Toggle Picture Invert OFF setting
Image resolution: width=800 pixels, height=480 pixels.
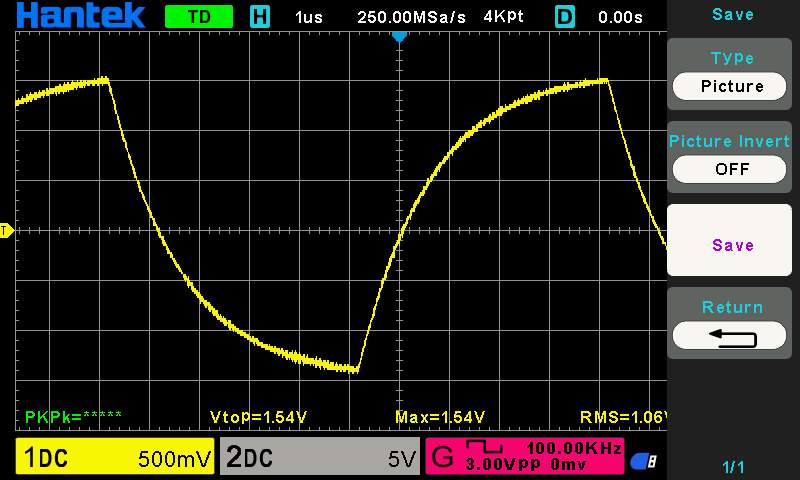(730, 169)
